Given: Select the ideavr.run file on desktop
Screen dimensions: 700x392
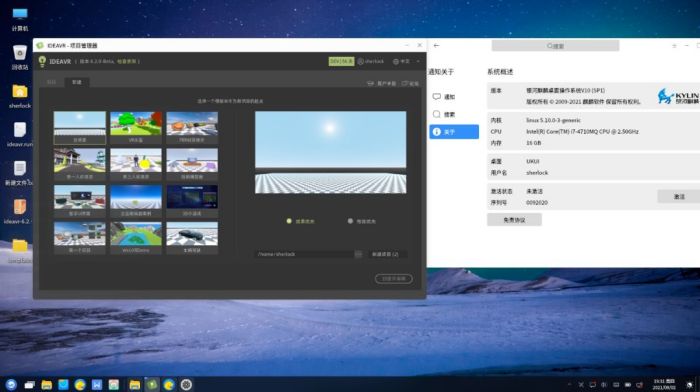Looking at the screenshot, I should pyautogui.click(x=20, y=134).
